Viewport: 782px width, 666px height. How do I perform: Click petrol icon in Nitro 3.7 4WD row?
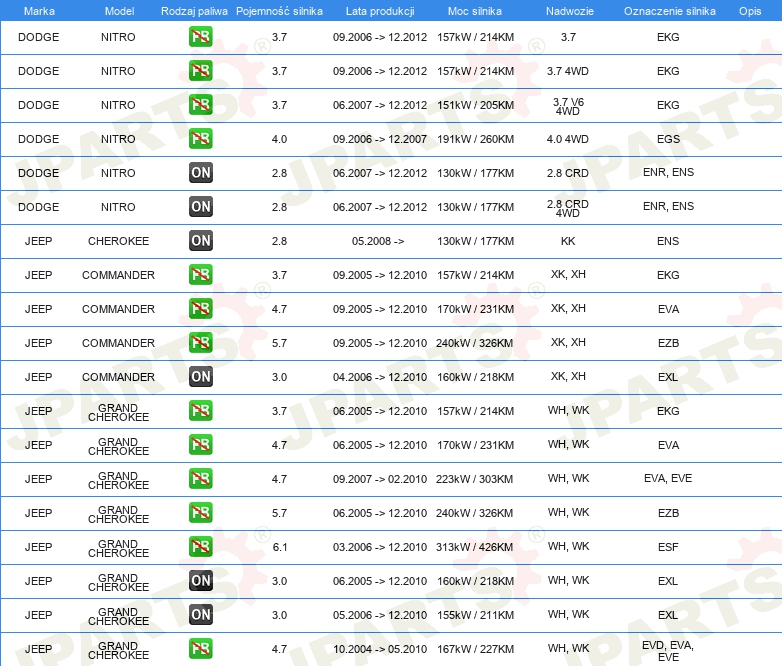point(200,71)
